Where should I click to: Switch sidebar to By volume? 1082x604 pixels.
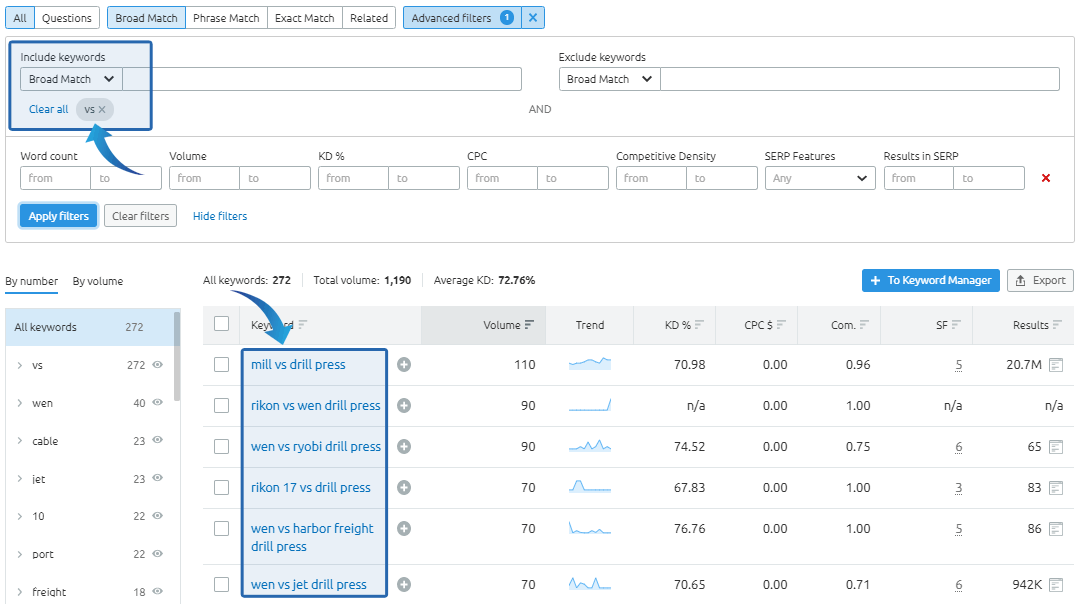point(98,281)
